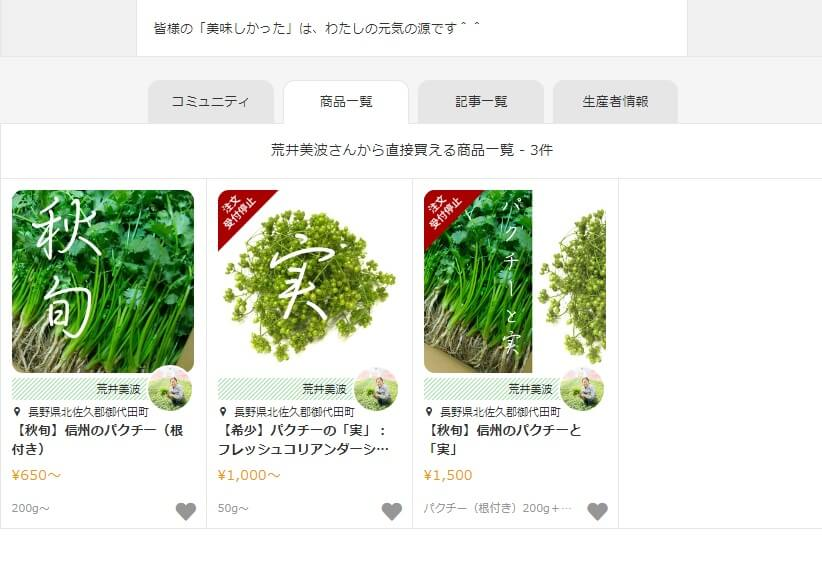Open the 実 coriander seeds product image
The image size is (822, 562).
309,282
